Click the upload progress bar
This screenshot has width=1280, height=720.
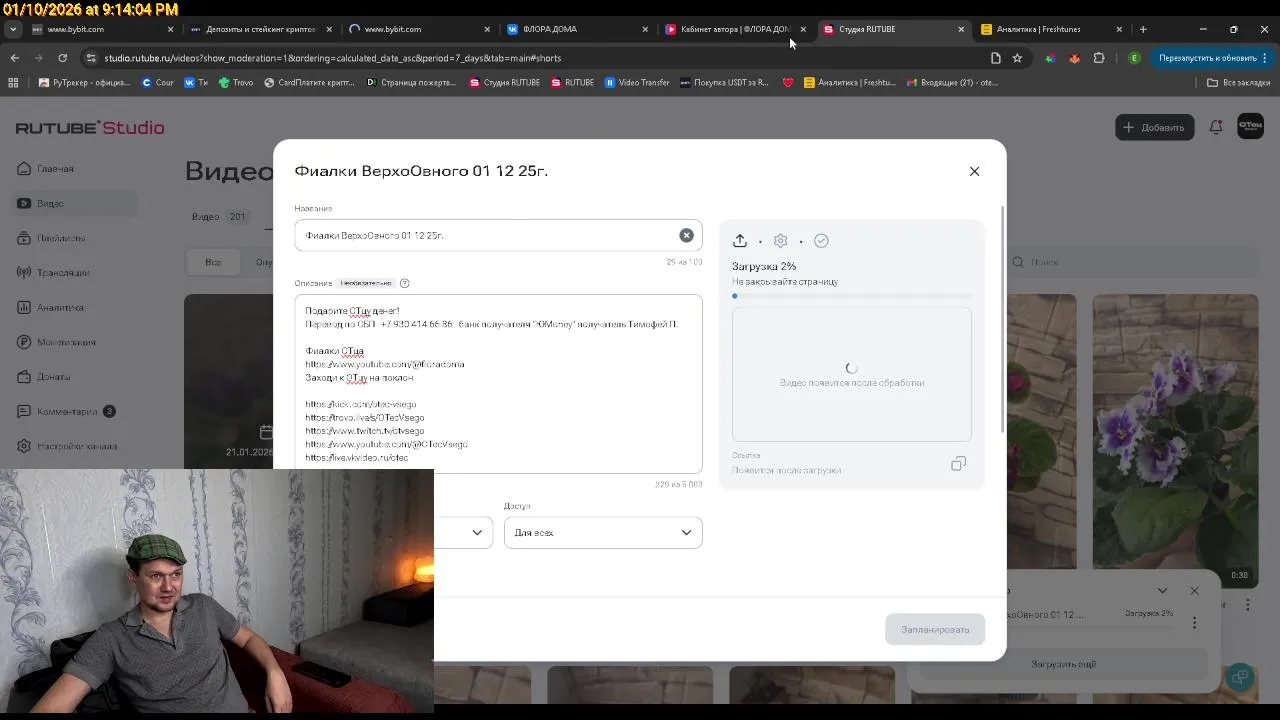coord(852,296)
